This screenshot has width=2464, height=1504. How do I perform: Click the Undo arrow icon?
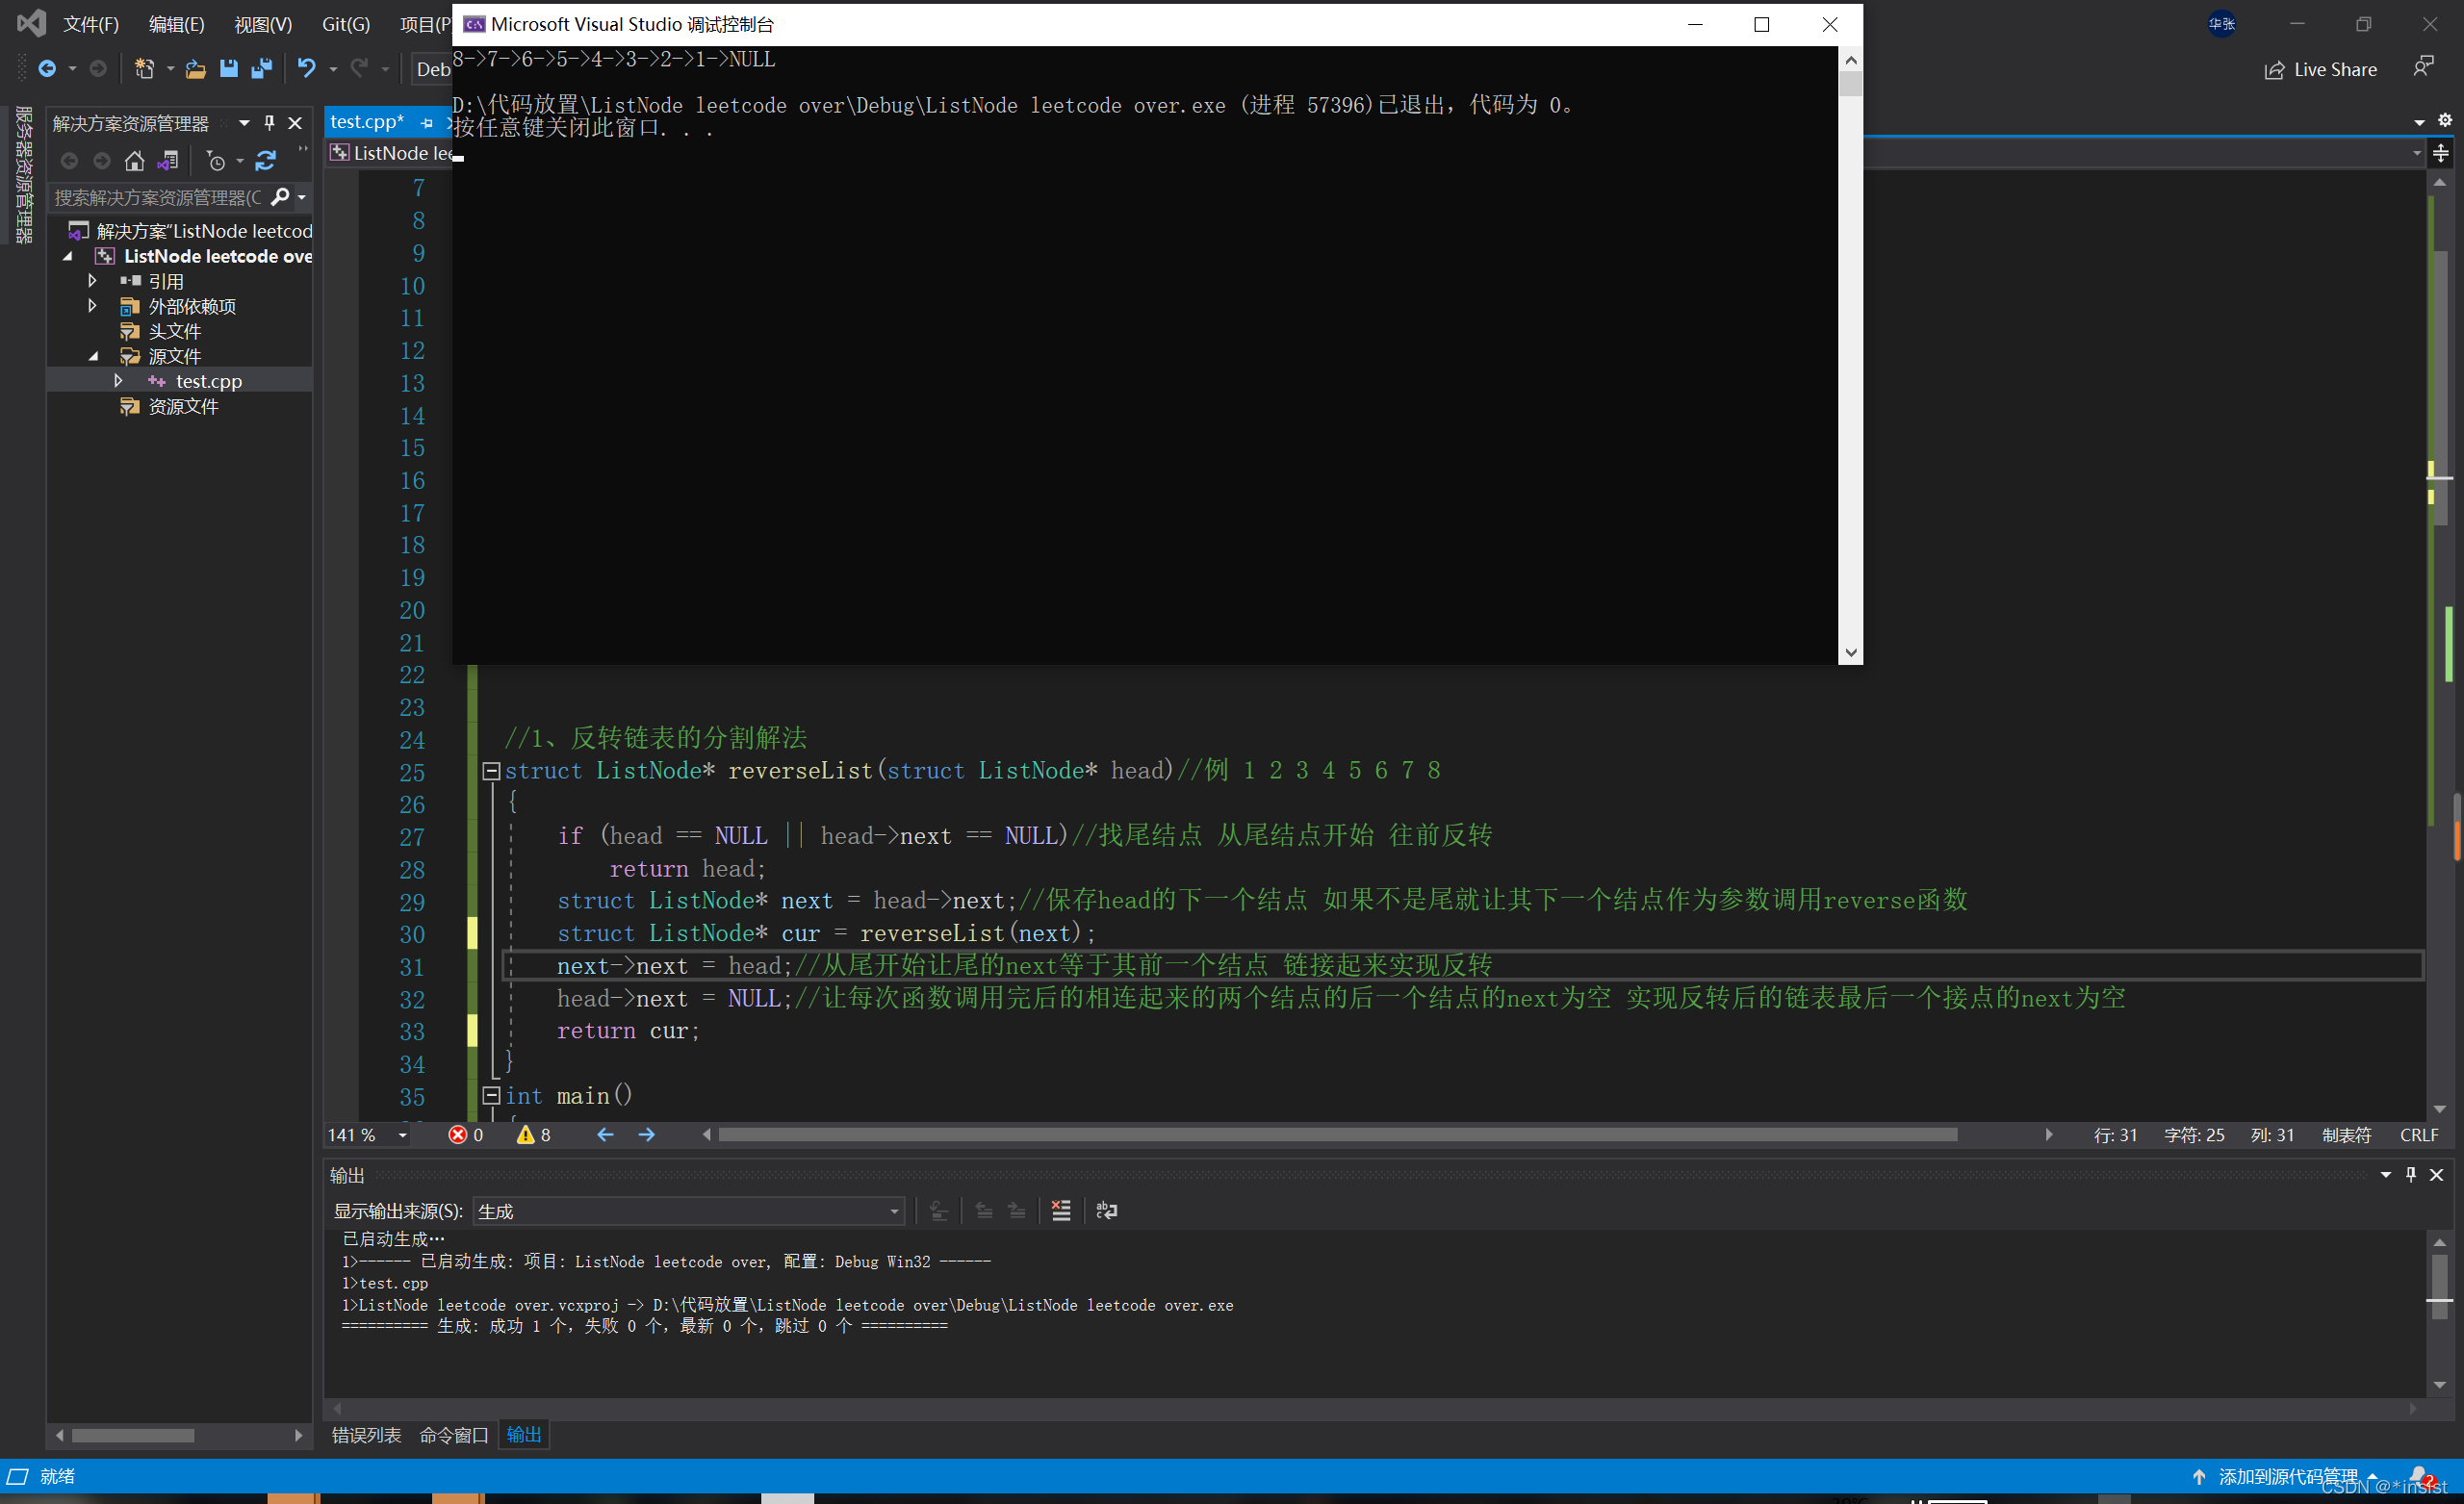pyautogui.click(x=306, y=68)
